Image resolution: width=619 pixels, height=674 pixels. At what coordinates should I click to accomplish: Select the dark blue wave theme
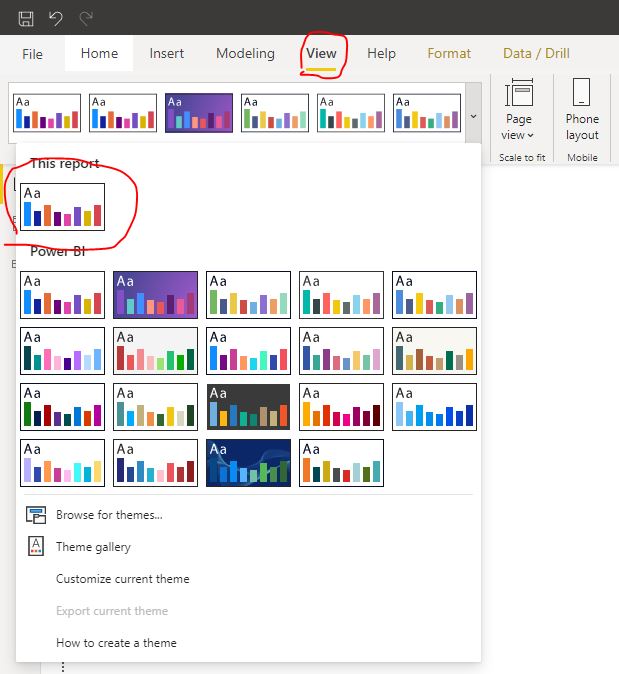248,463
